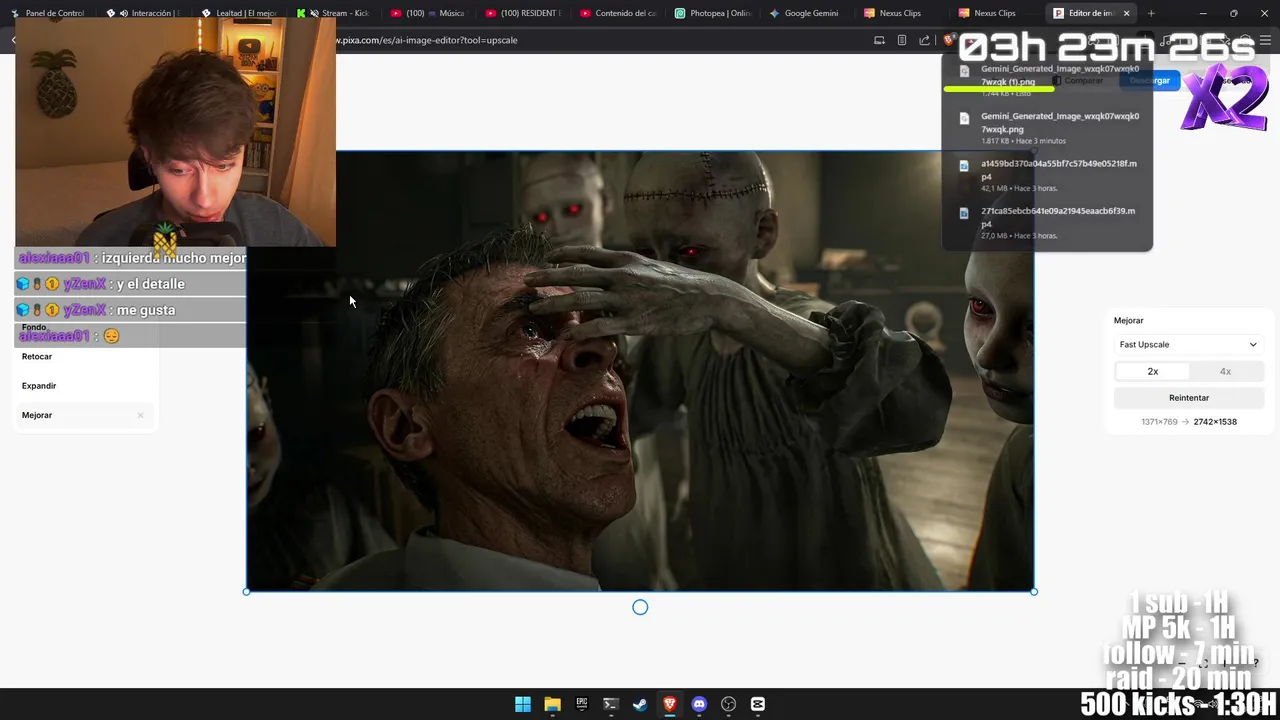This screenshot has width=1280, height=720.
Task: Open Discord from the taskbar
Action: point(699,704)
